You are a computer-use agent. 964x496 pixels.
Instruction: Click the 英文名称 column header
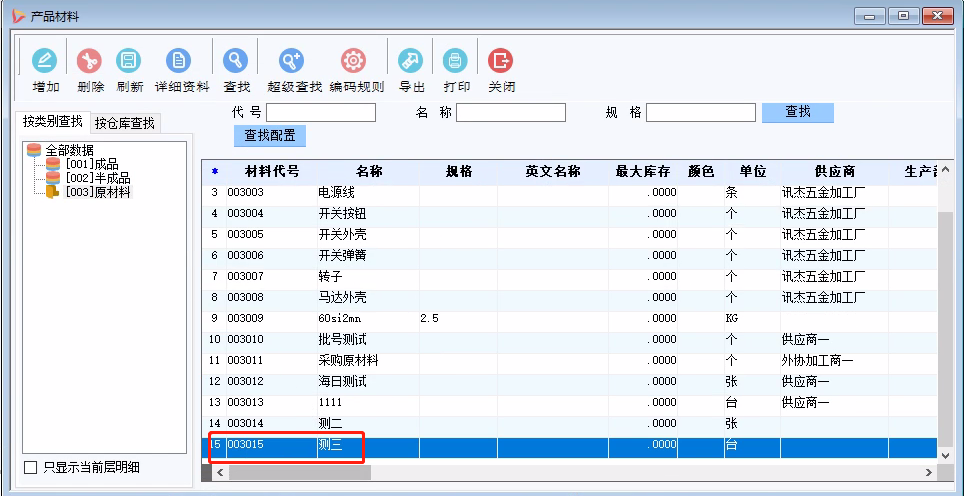point(553,172)
